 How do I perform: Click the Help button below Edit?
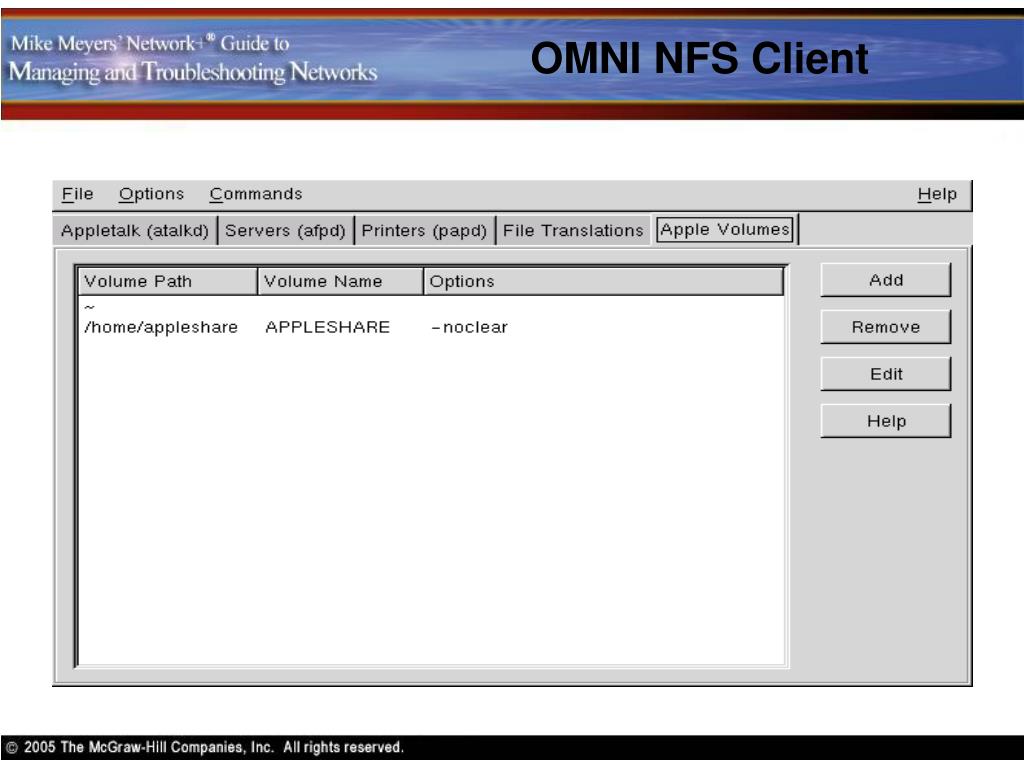coord(886,421)
